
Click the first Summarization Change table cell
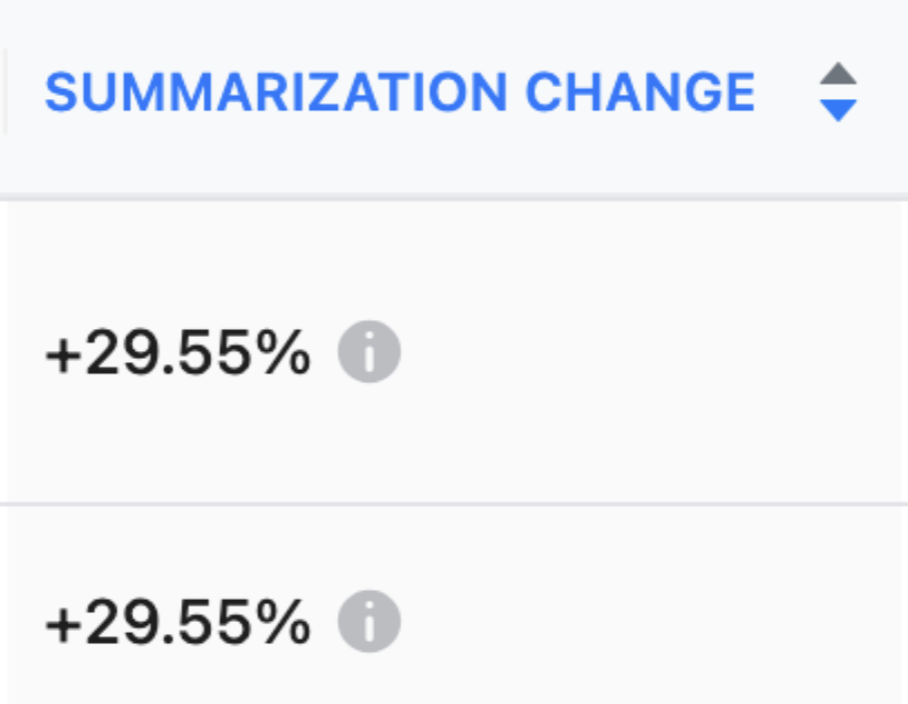tap(454, 352)
